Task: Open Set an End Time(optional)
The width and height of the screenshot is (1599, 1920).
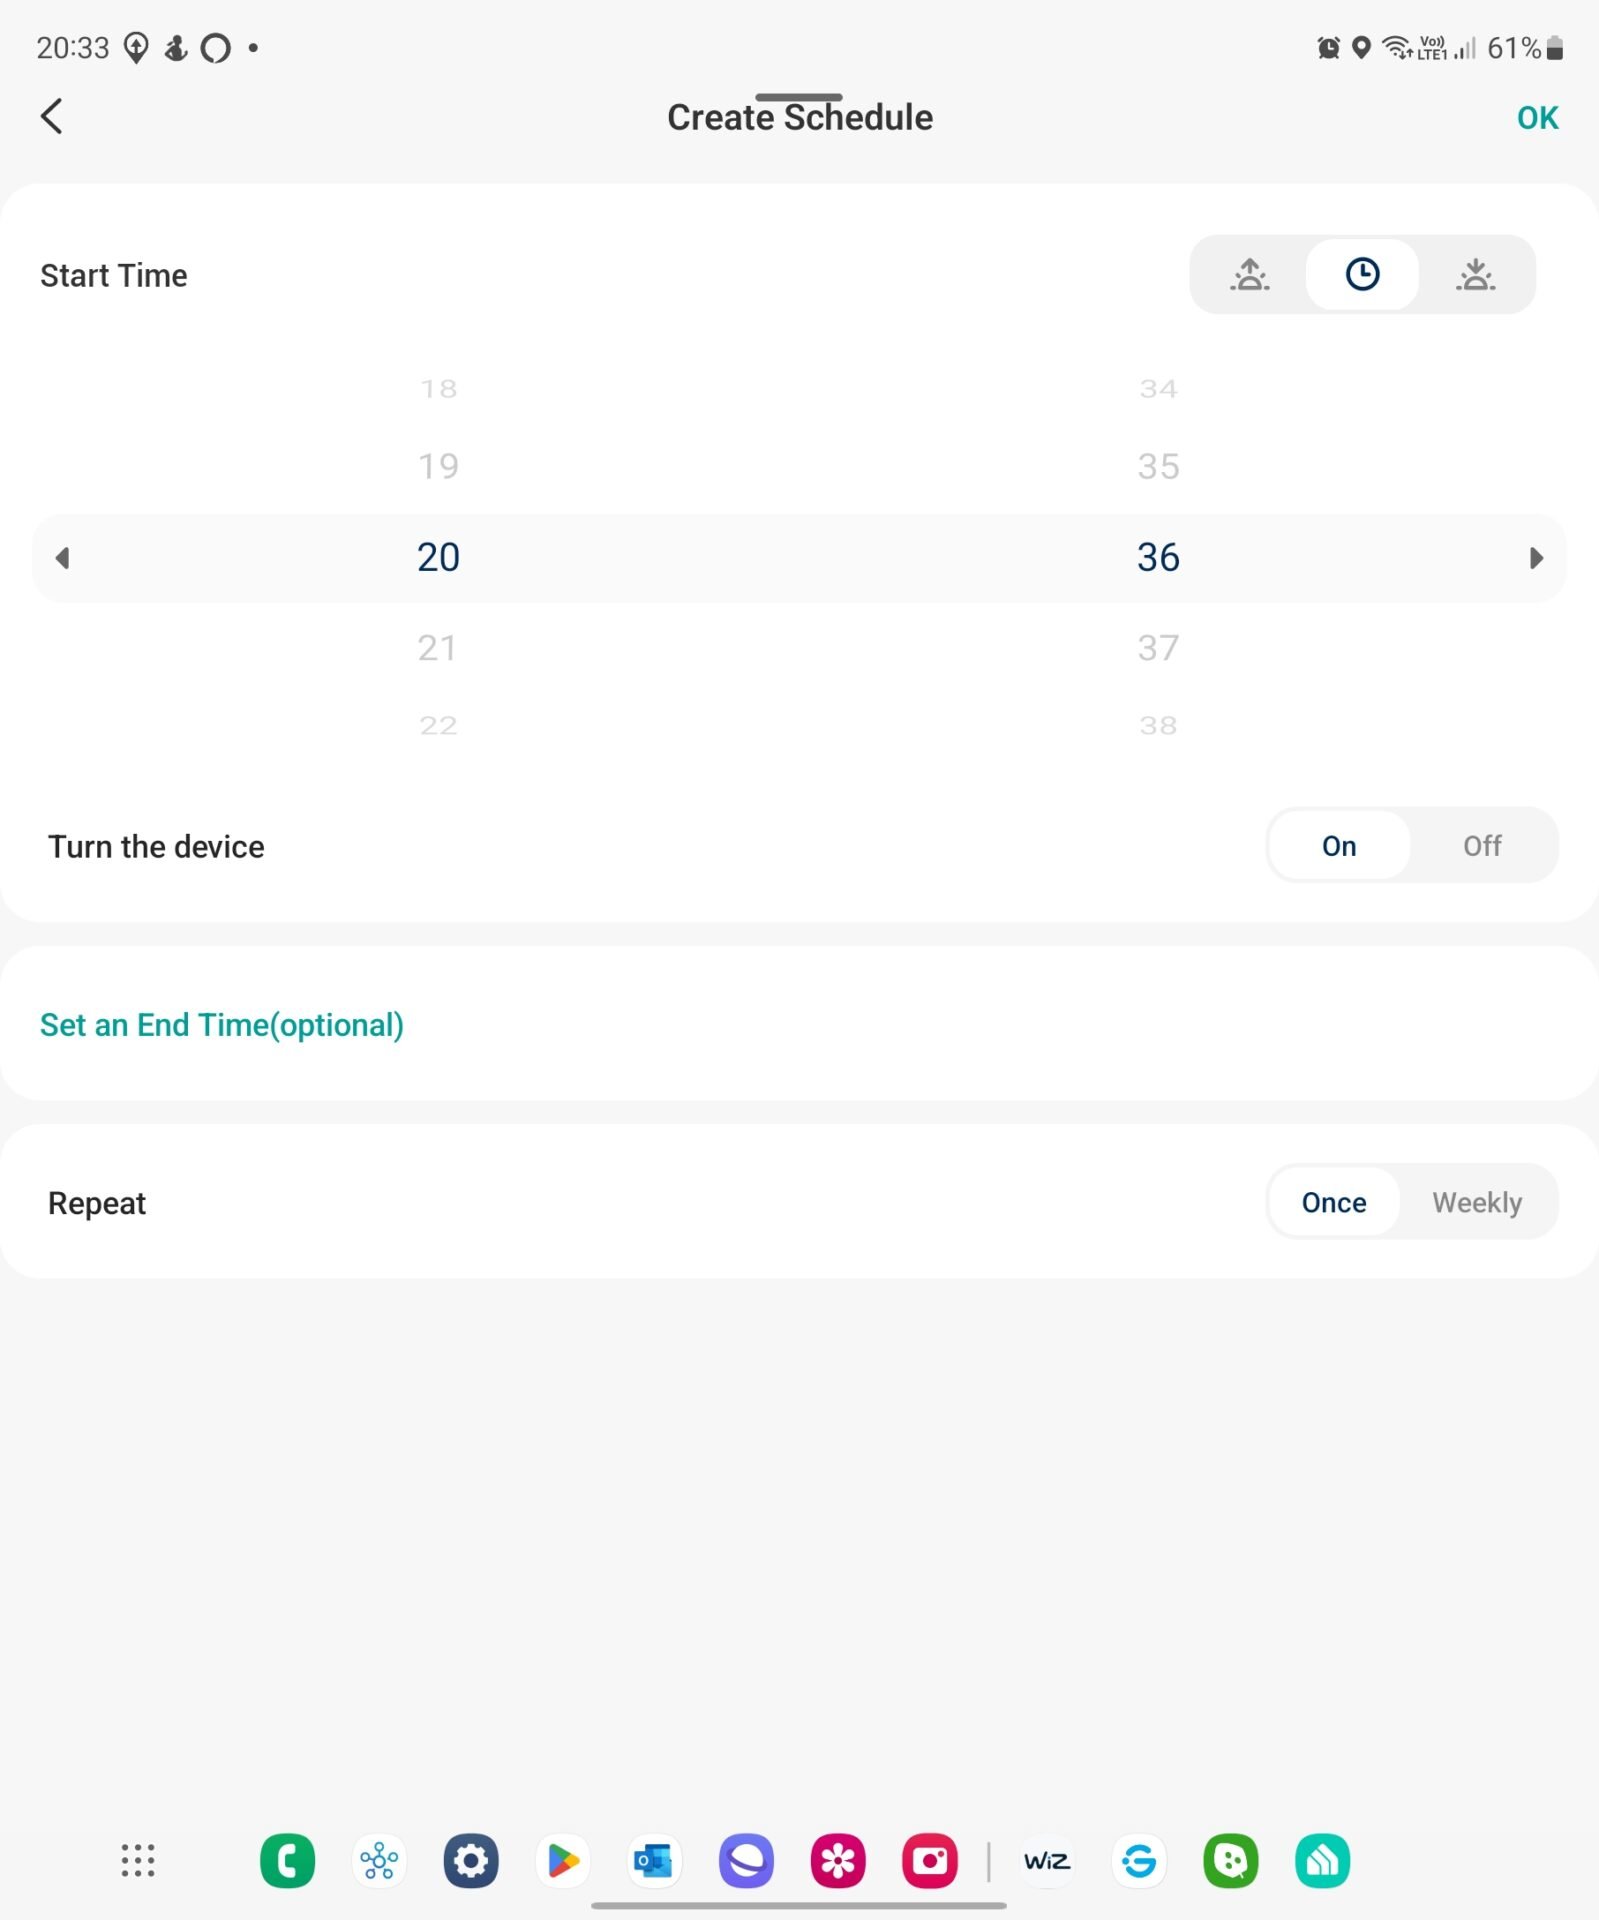Action: (222, 1025)
